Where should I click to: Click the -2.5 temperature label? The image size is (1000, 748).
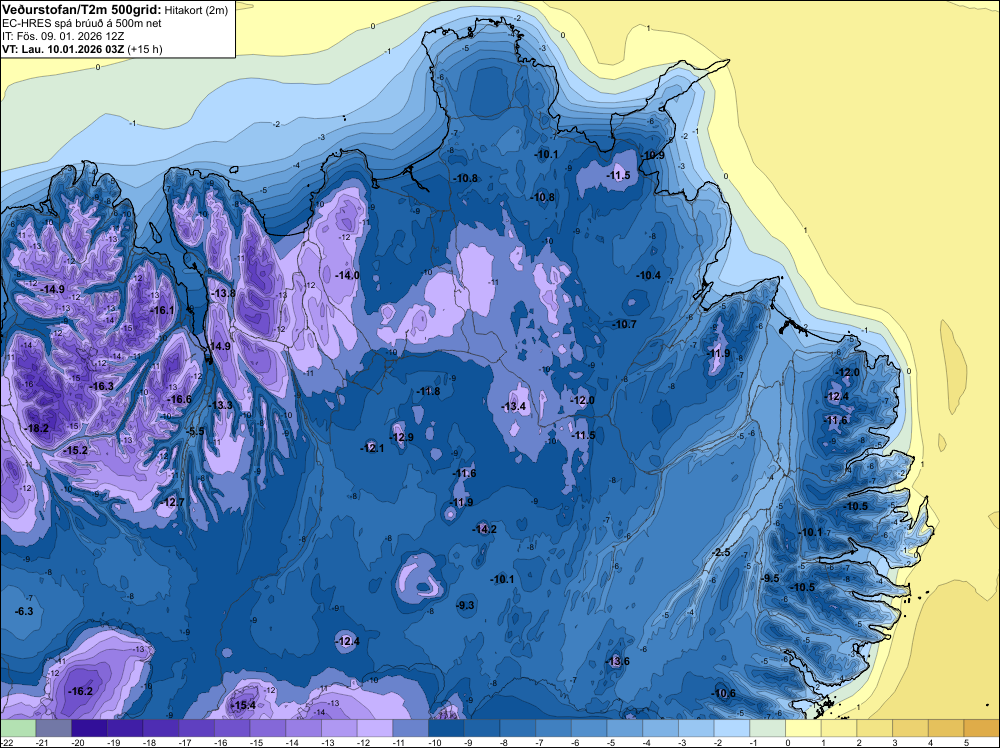721,552
